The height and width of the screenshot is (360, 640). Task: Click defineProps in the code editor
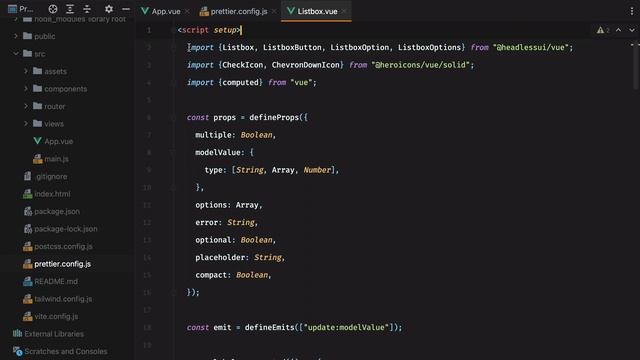[x=274, y=118]
